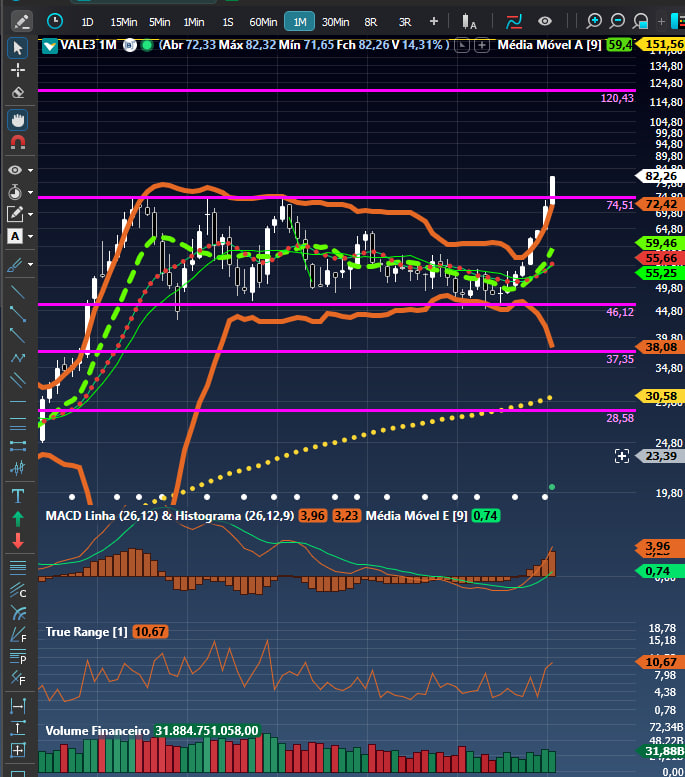Image resolution: width=685 pixels, height=777 pixels.
Task: Click the Volume Financeiro indicator label
Action: tap(97, 731)
